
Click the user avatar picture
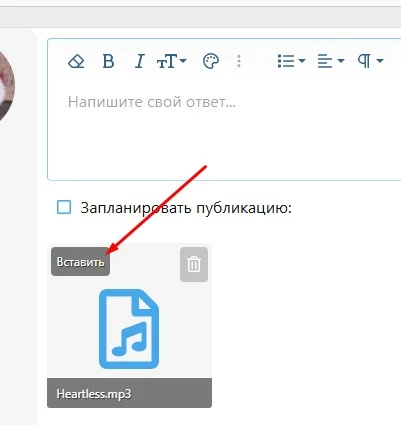coord(7,87)
